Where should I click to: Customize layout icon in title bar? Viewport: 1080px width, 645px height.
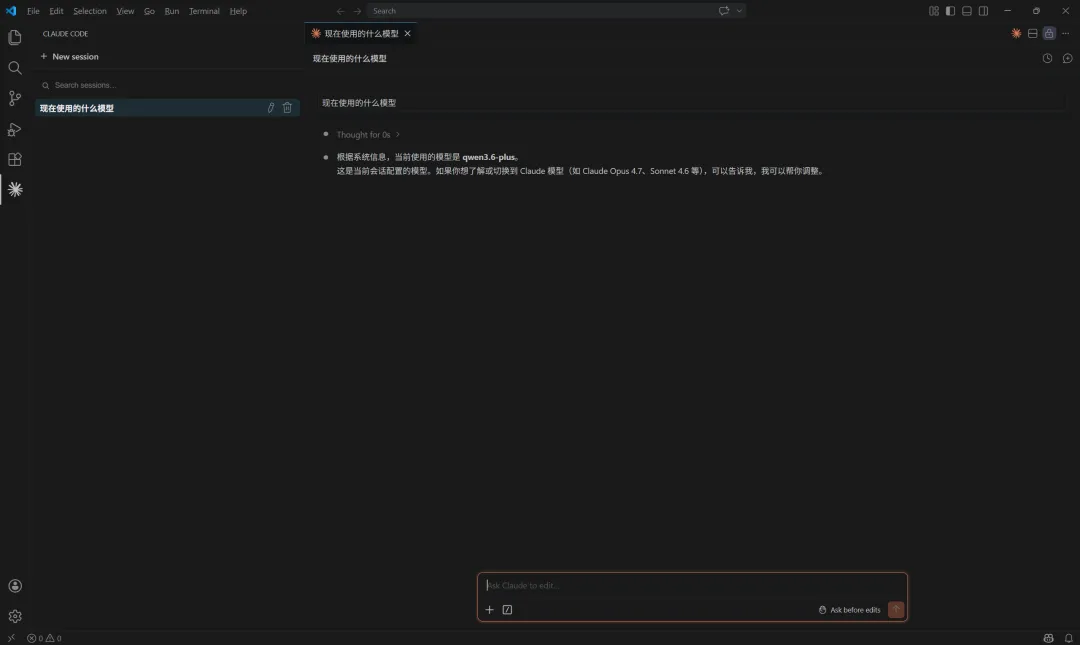(933, 11)
